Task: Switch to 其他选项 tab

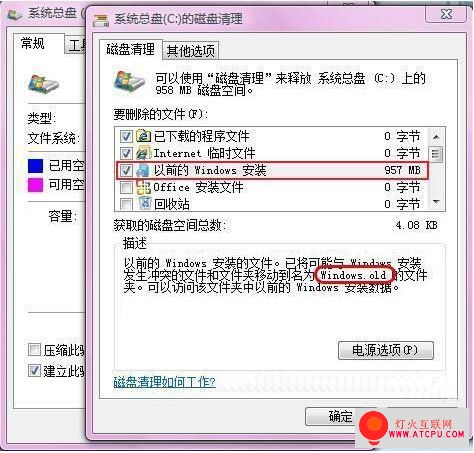Action: (191, 51)
